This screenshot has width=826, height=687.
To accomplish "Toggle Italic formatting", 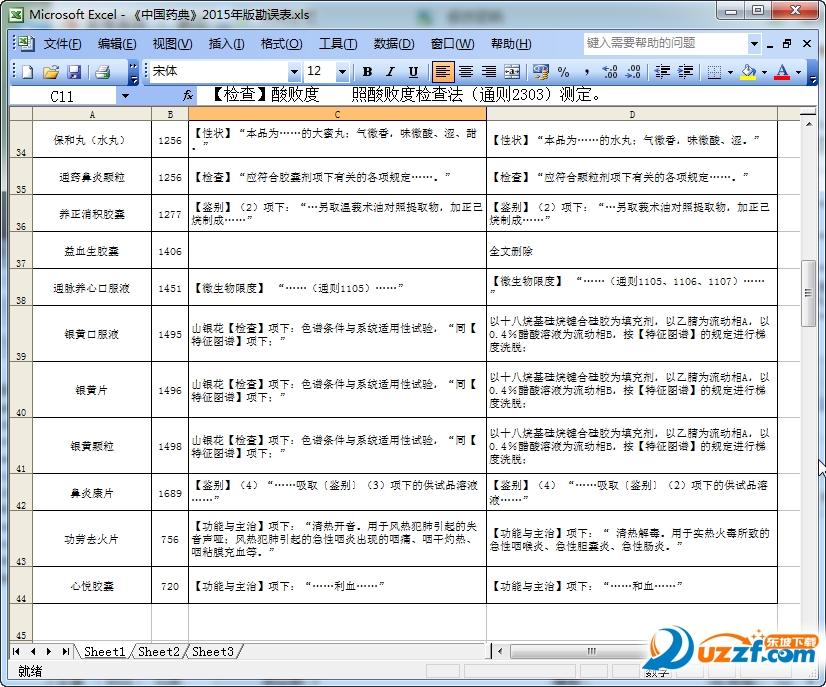I will 390,72.
